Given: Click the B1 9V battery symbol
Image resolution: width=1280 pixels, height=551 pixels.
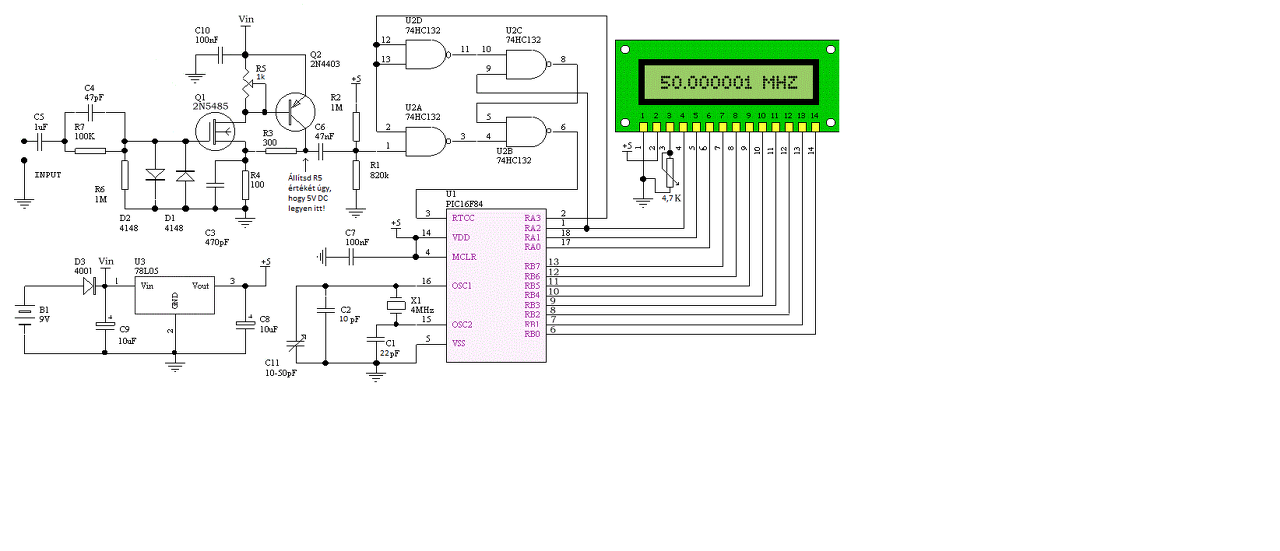Looking at the screenshot, I should tap(27, 318).
